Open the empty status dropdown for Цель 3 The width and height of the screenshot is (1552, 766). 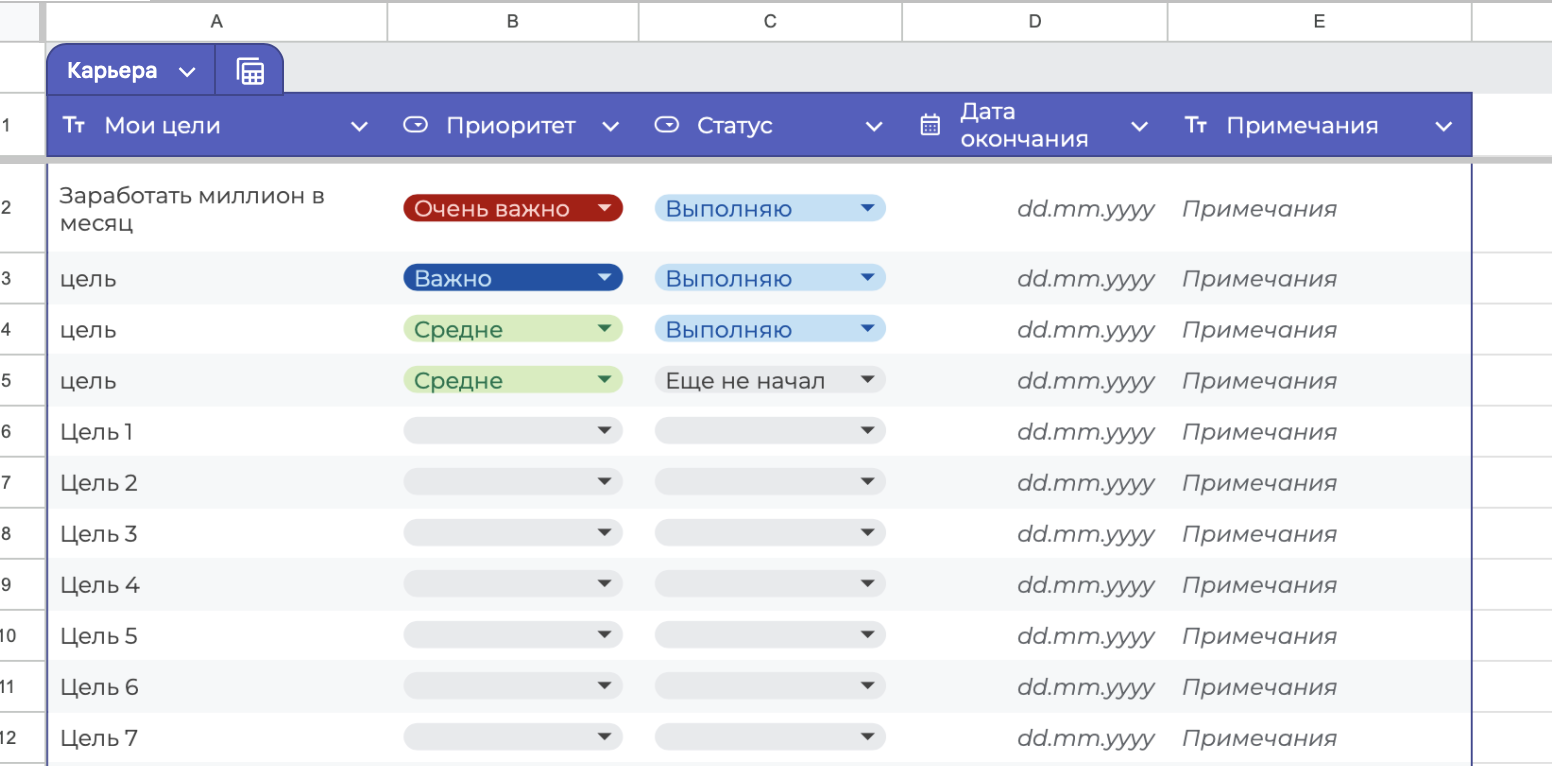point(770,533)
